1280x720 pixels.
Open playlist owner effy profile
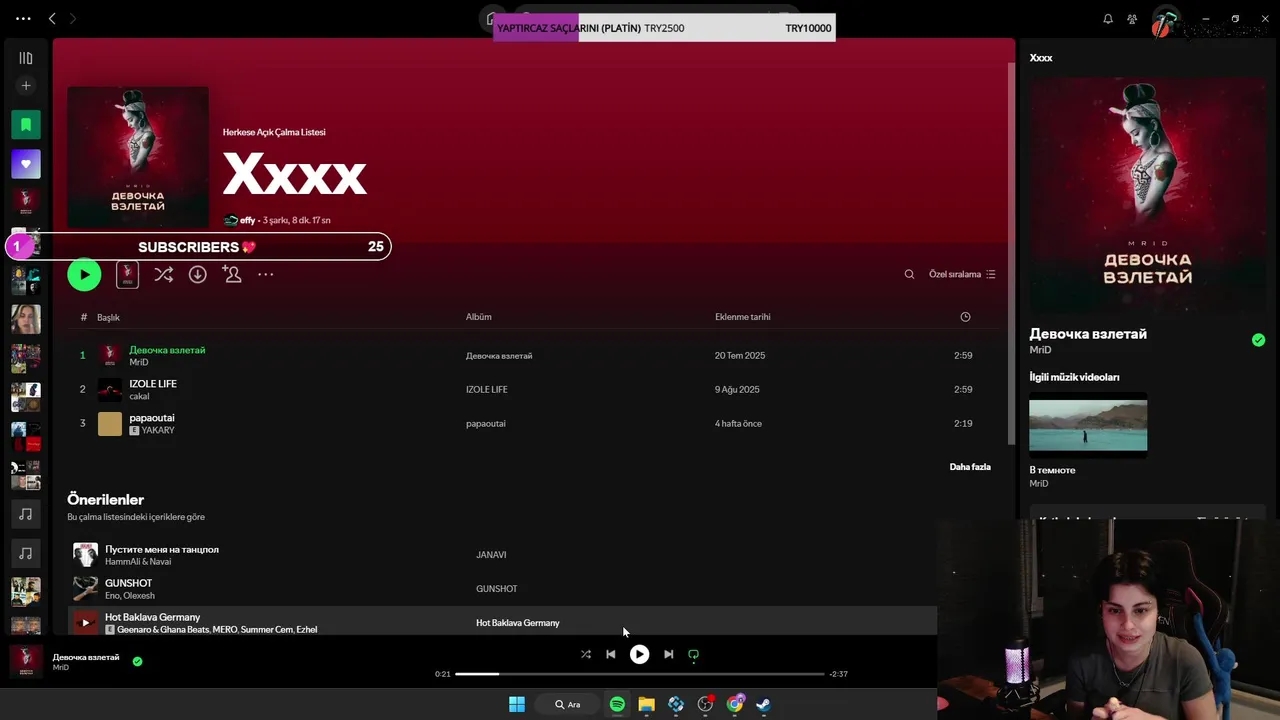(247, 220)
